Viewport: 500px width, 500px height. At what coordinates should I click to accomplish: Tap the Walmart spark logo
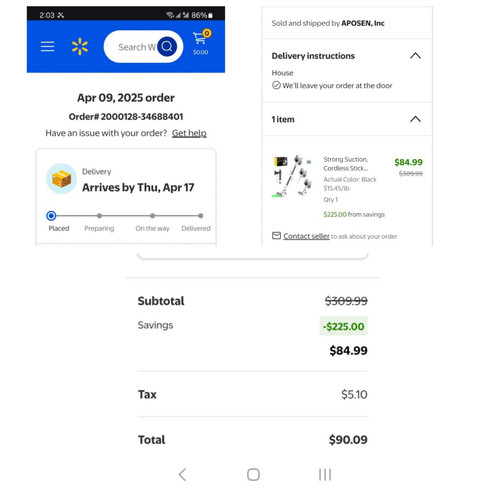click(x=80, y=47)
